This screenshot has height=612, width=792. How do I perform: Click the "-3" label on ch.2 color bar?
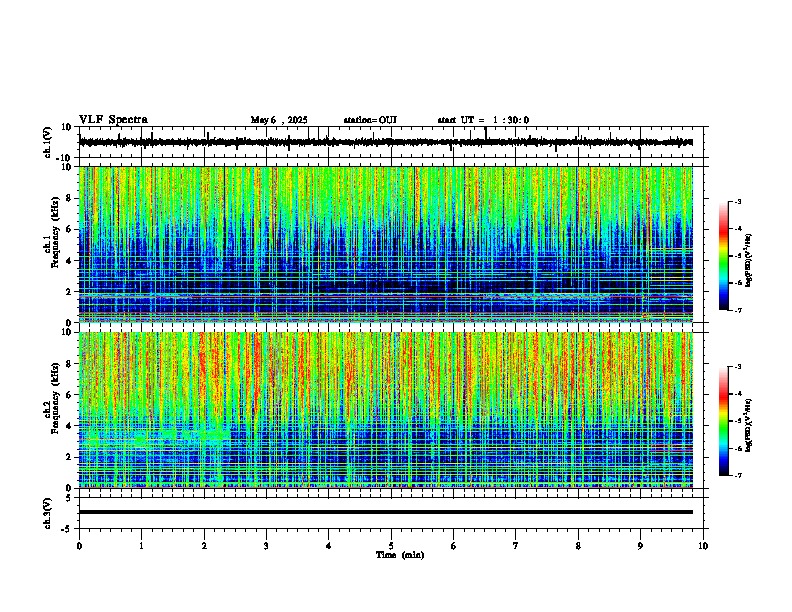pyautogui.click(x=738, y=367)
